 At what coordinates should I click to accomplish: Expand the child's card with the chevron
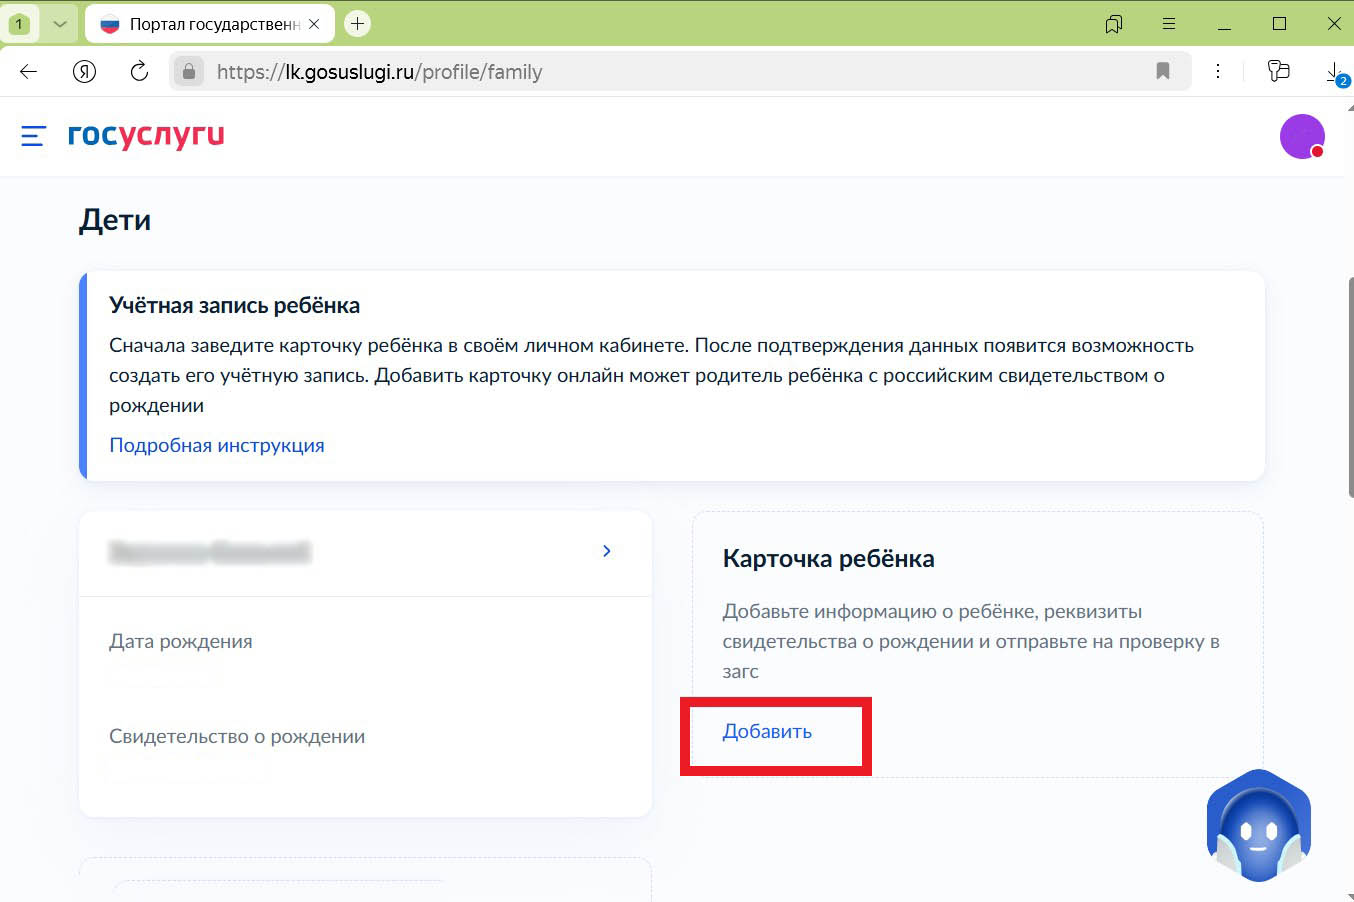click(606, 550)
